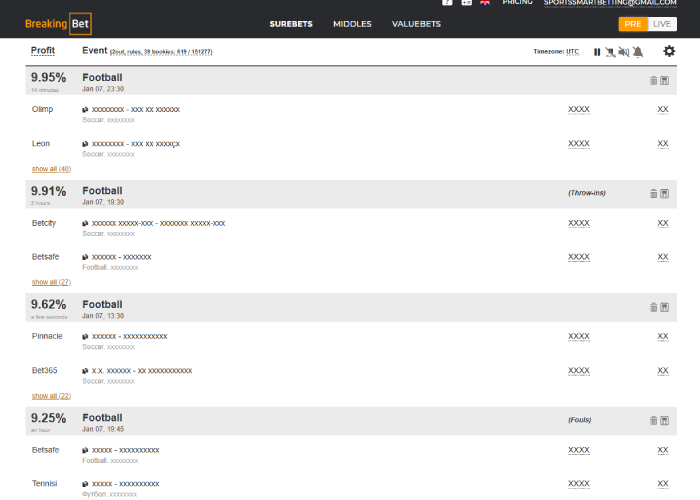The height and width of the screenshot is (500, 700).
Task: Open the settings gear
Action: (x=669, y=51)
